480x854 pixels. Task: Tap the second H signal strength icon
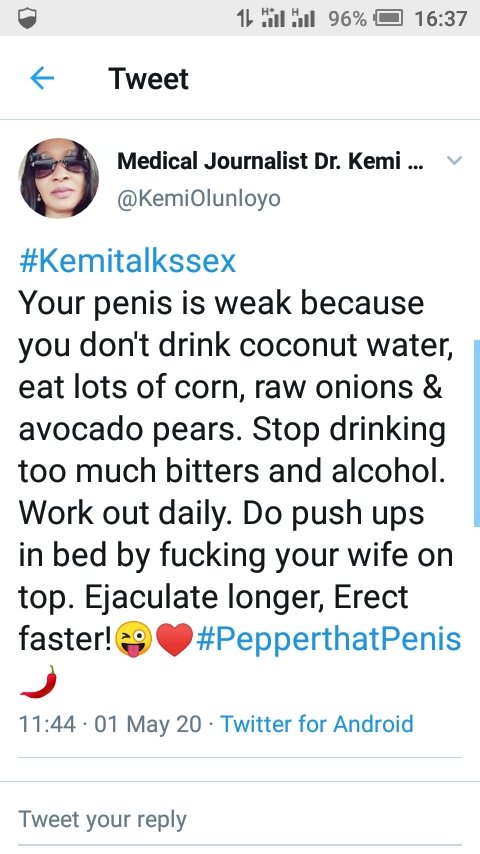(303, 19)
